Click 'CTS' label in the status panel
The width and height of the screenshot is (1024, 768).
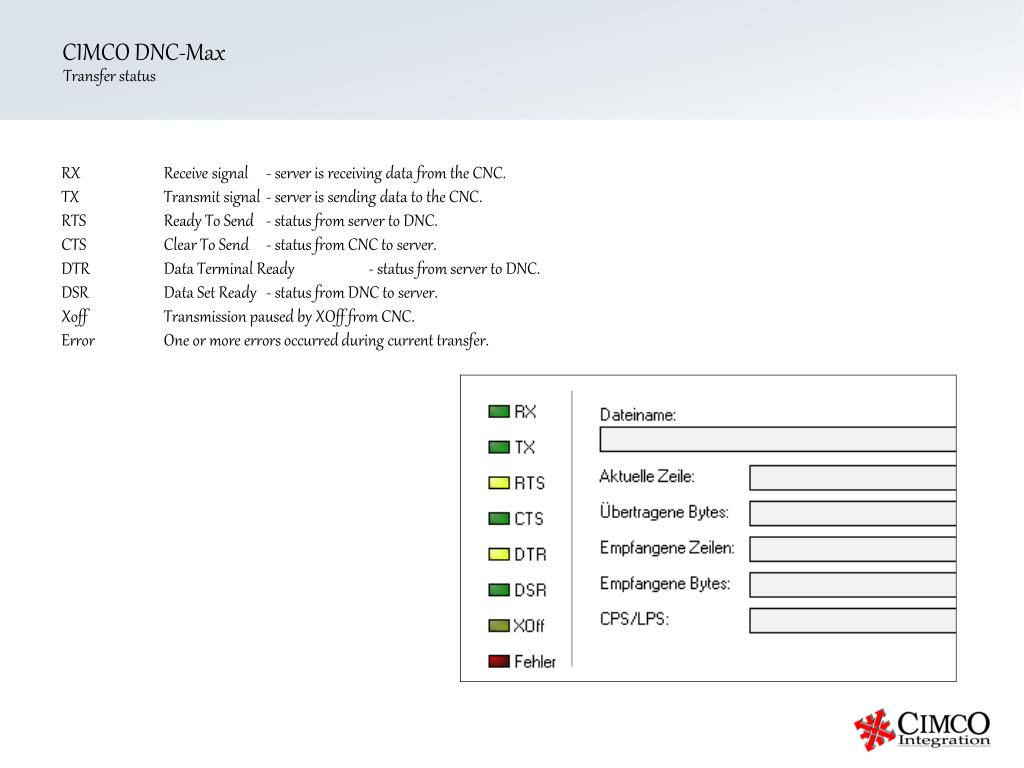[529, 519]
